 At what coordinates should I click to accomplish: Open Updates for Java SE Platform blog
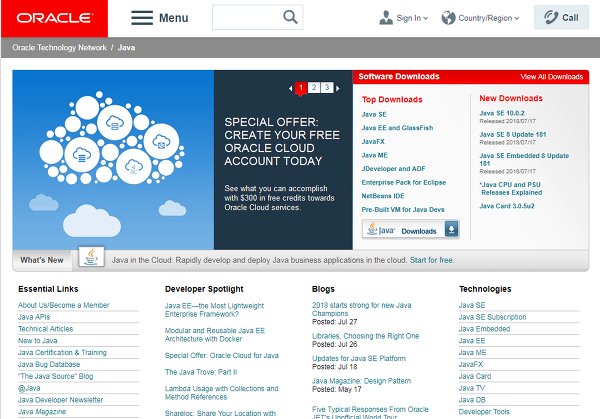coord(359,359)
